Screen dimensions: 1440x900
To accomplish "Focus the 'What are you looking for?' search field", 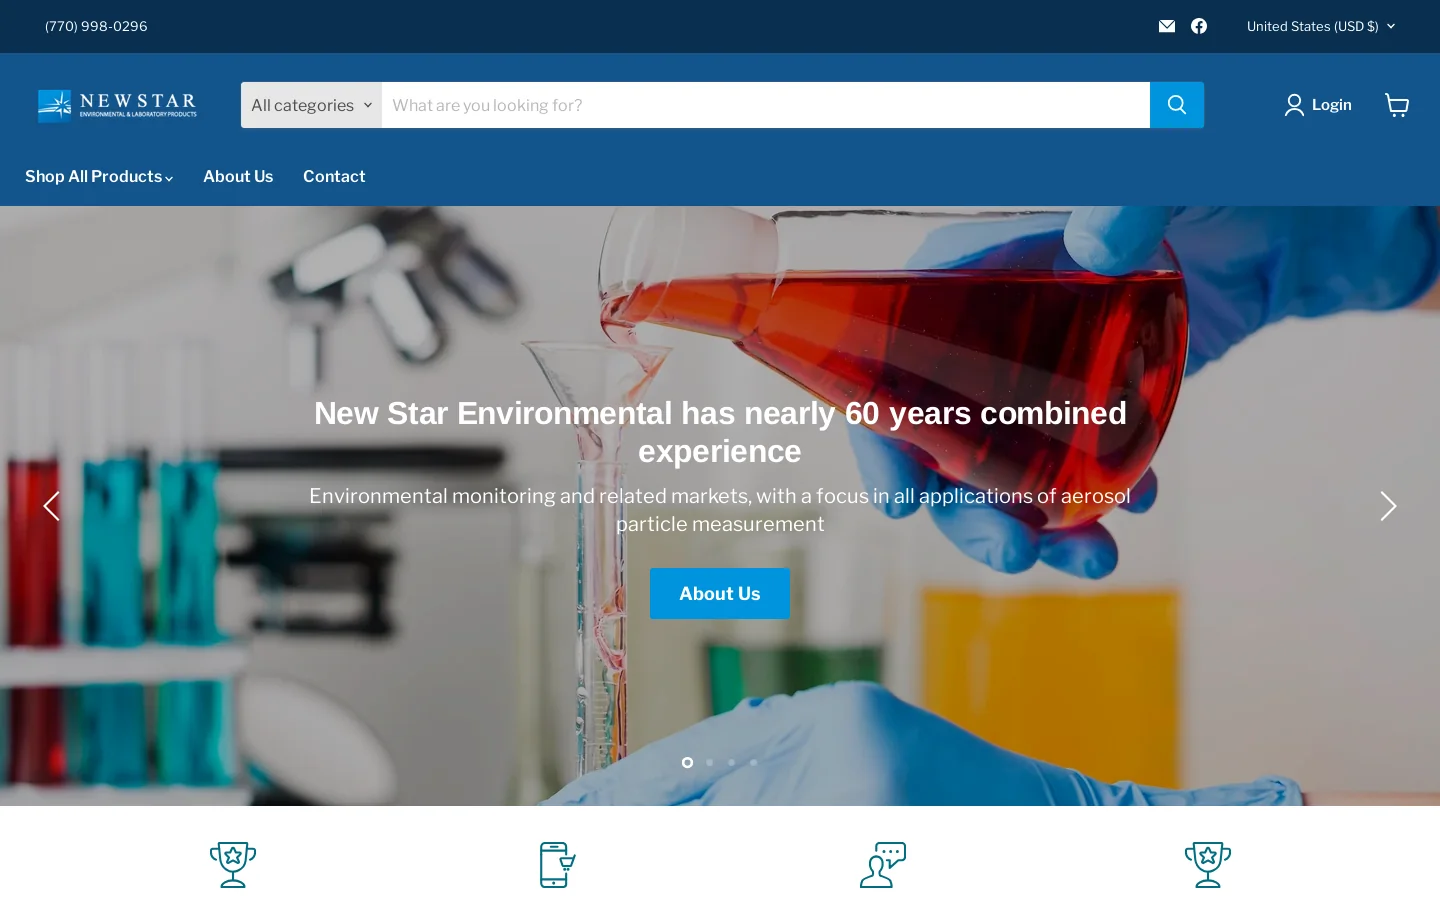I will pos(765,105).
